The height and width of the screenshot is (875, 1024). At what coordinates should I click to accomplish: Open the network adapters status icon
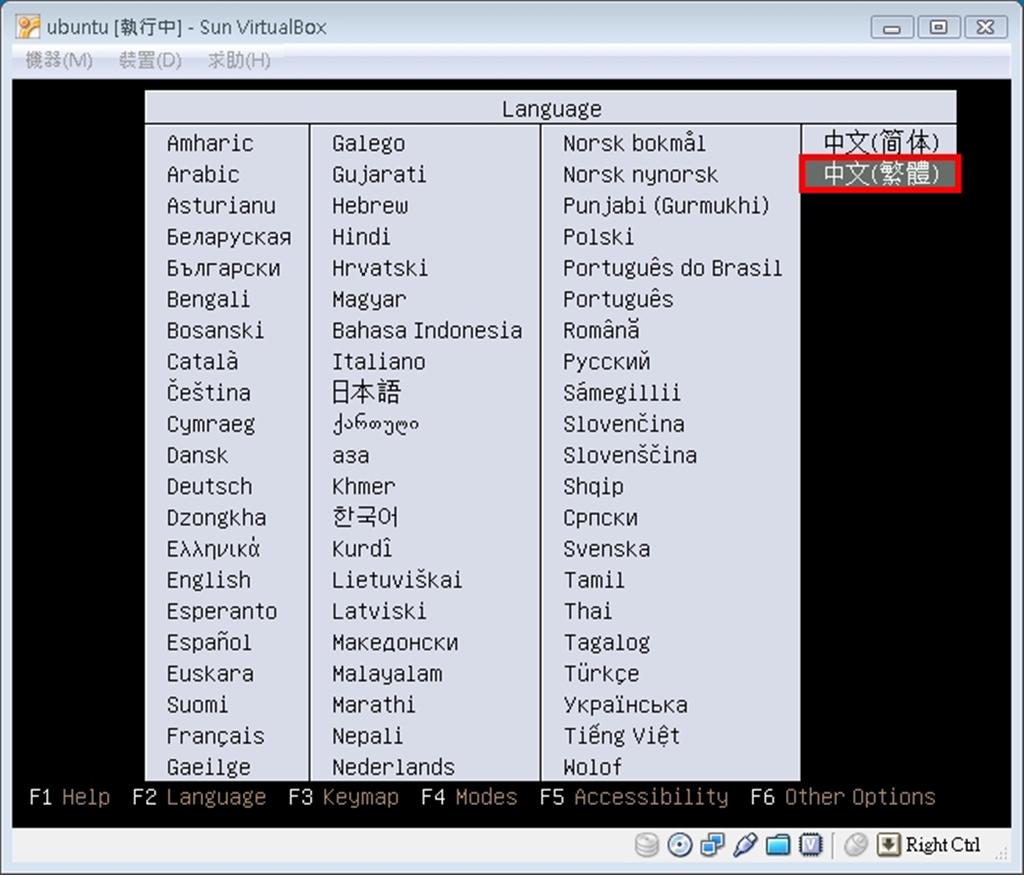[712, 845]
